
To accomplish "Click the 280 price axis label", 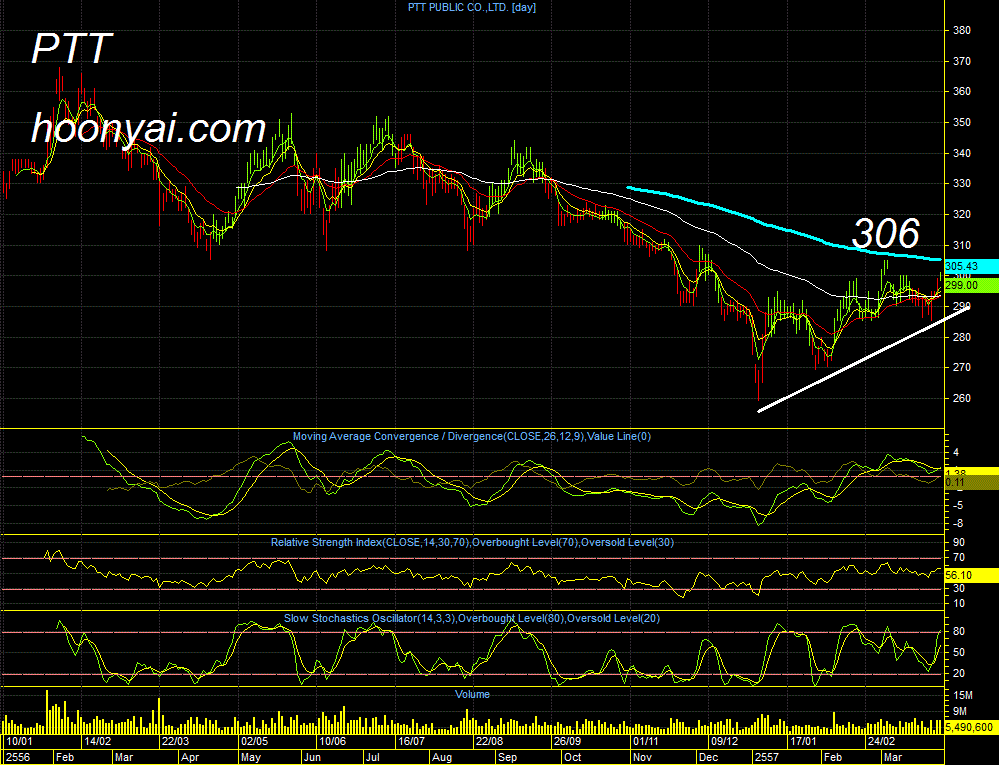I will [961, 337].
